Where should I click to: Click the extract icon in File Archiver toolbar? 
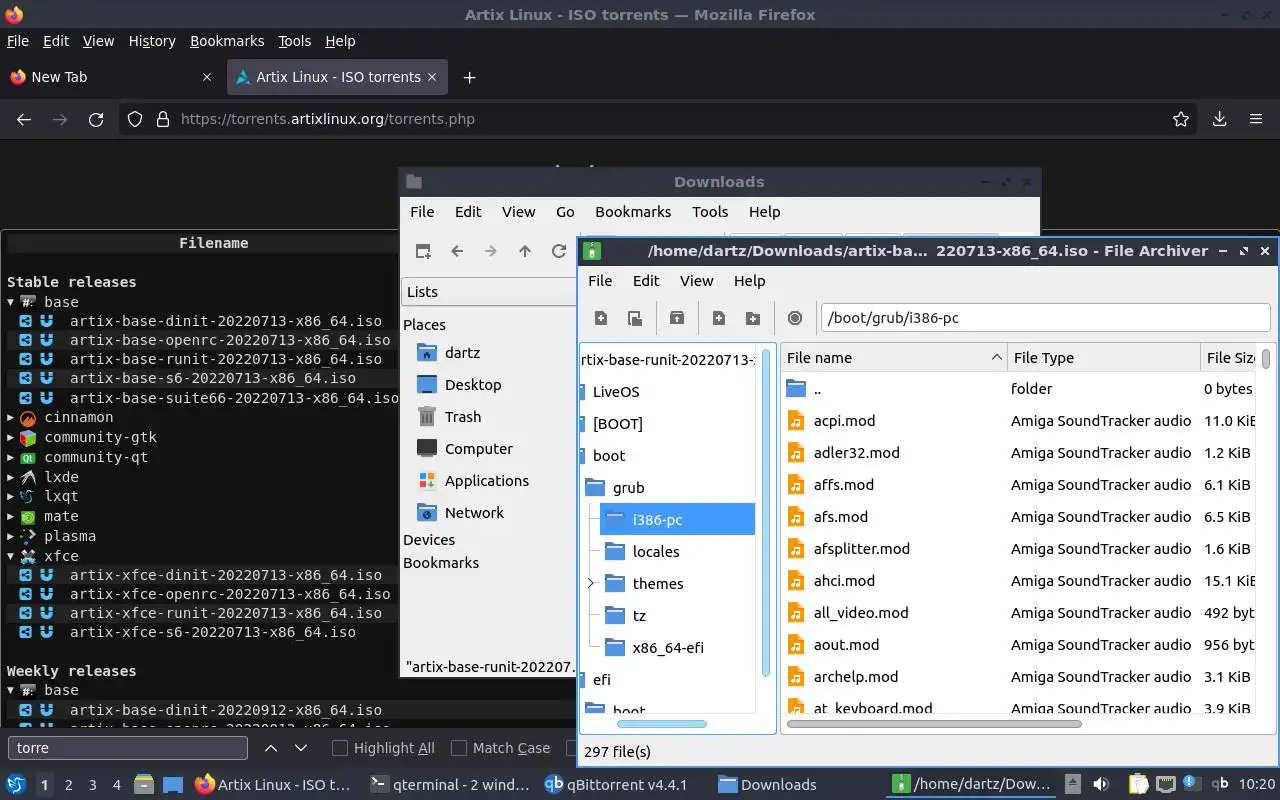tap(677, 318)
